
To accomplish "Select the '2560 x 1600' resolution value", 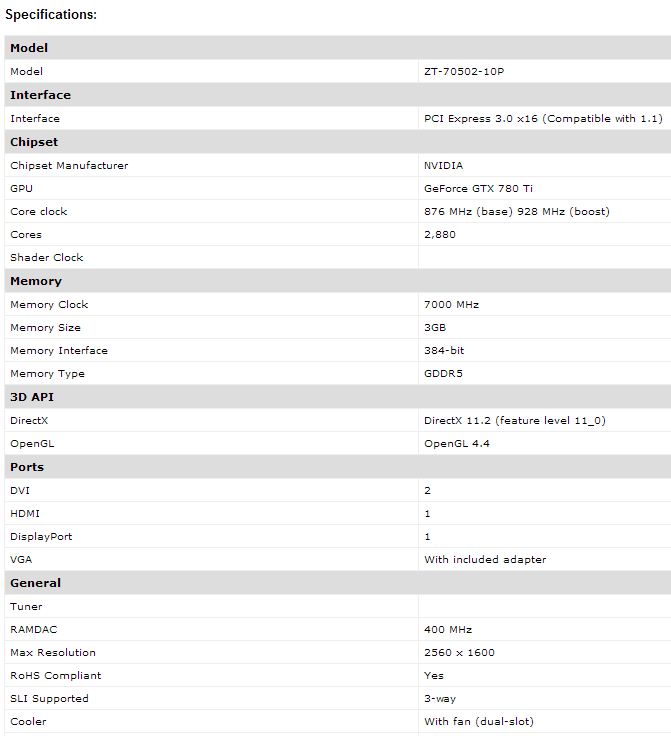I will coord(459,652).
